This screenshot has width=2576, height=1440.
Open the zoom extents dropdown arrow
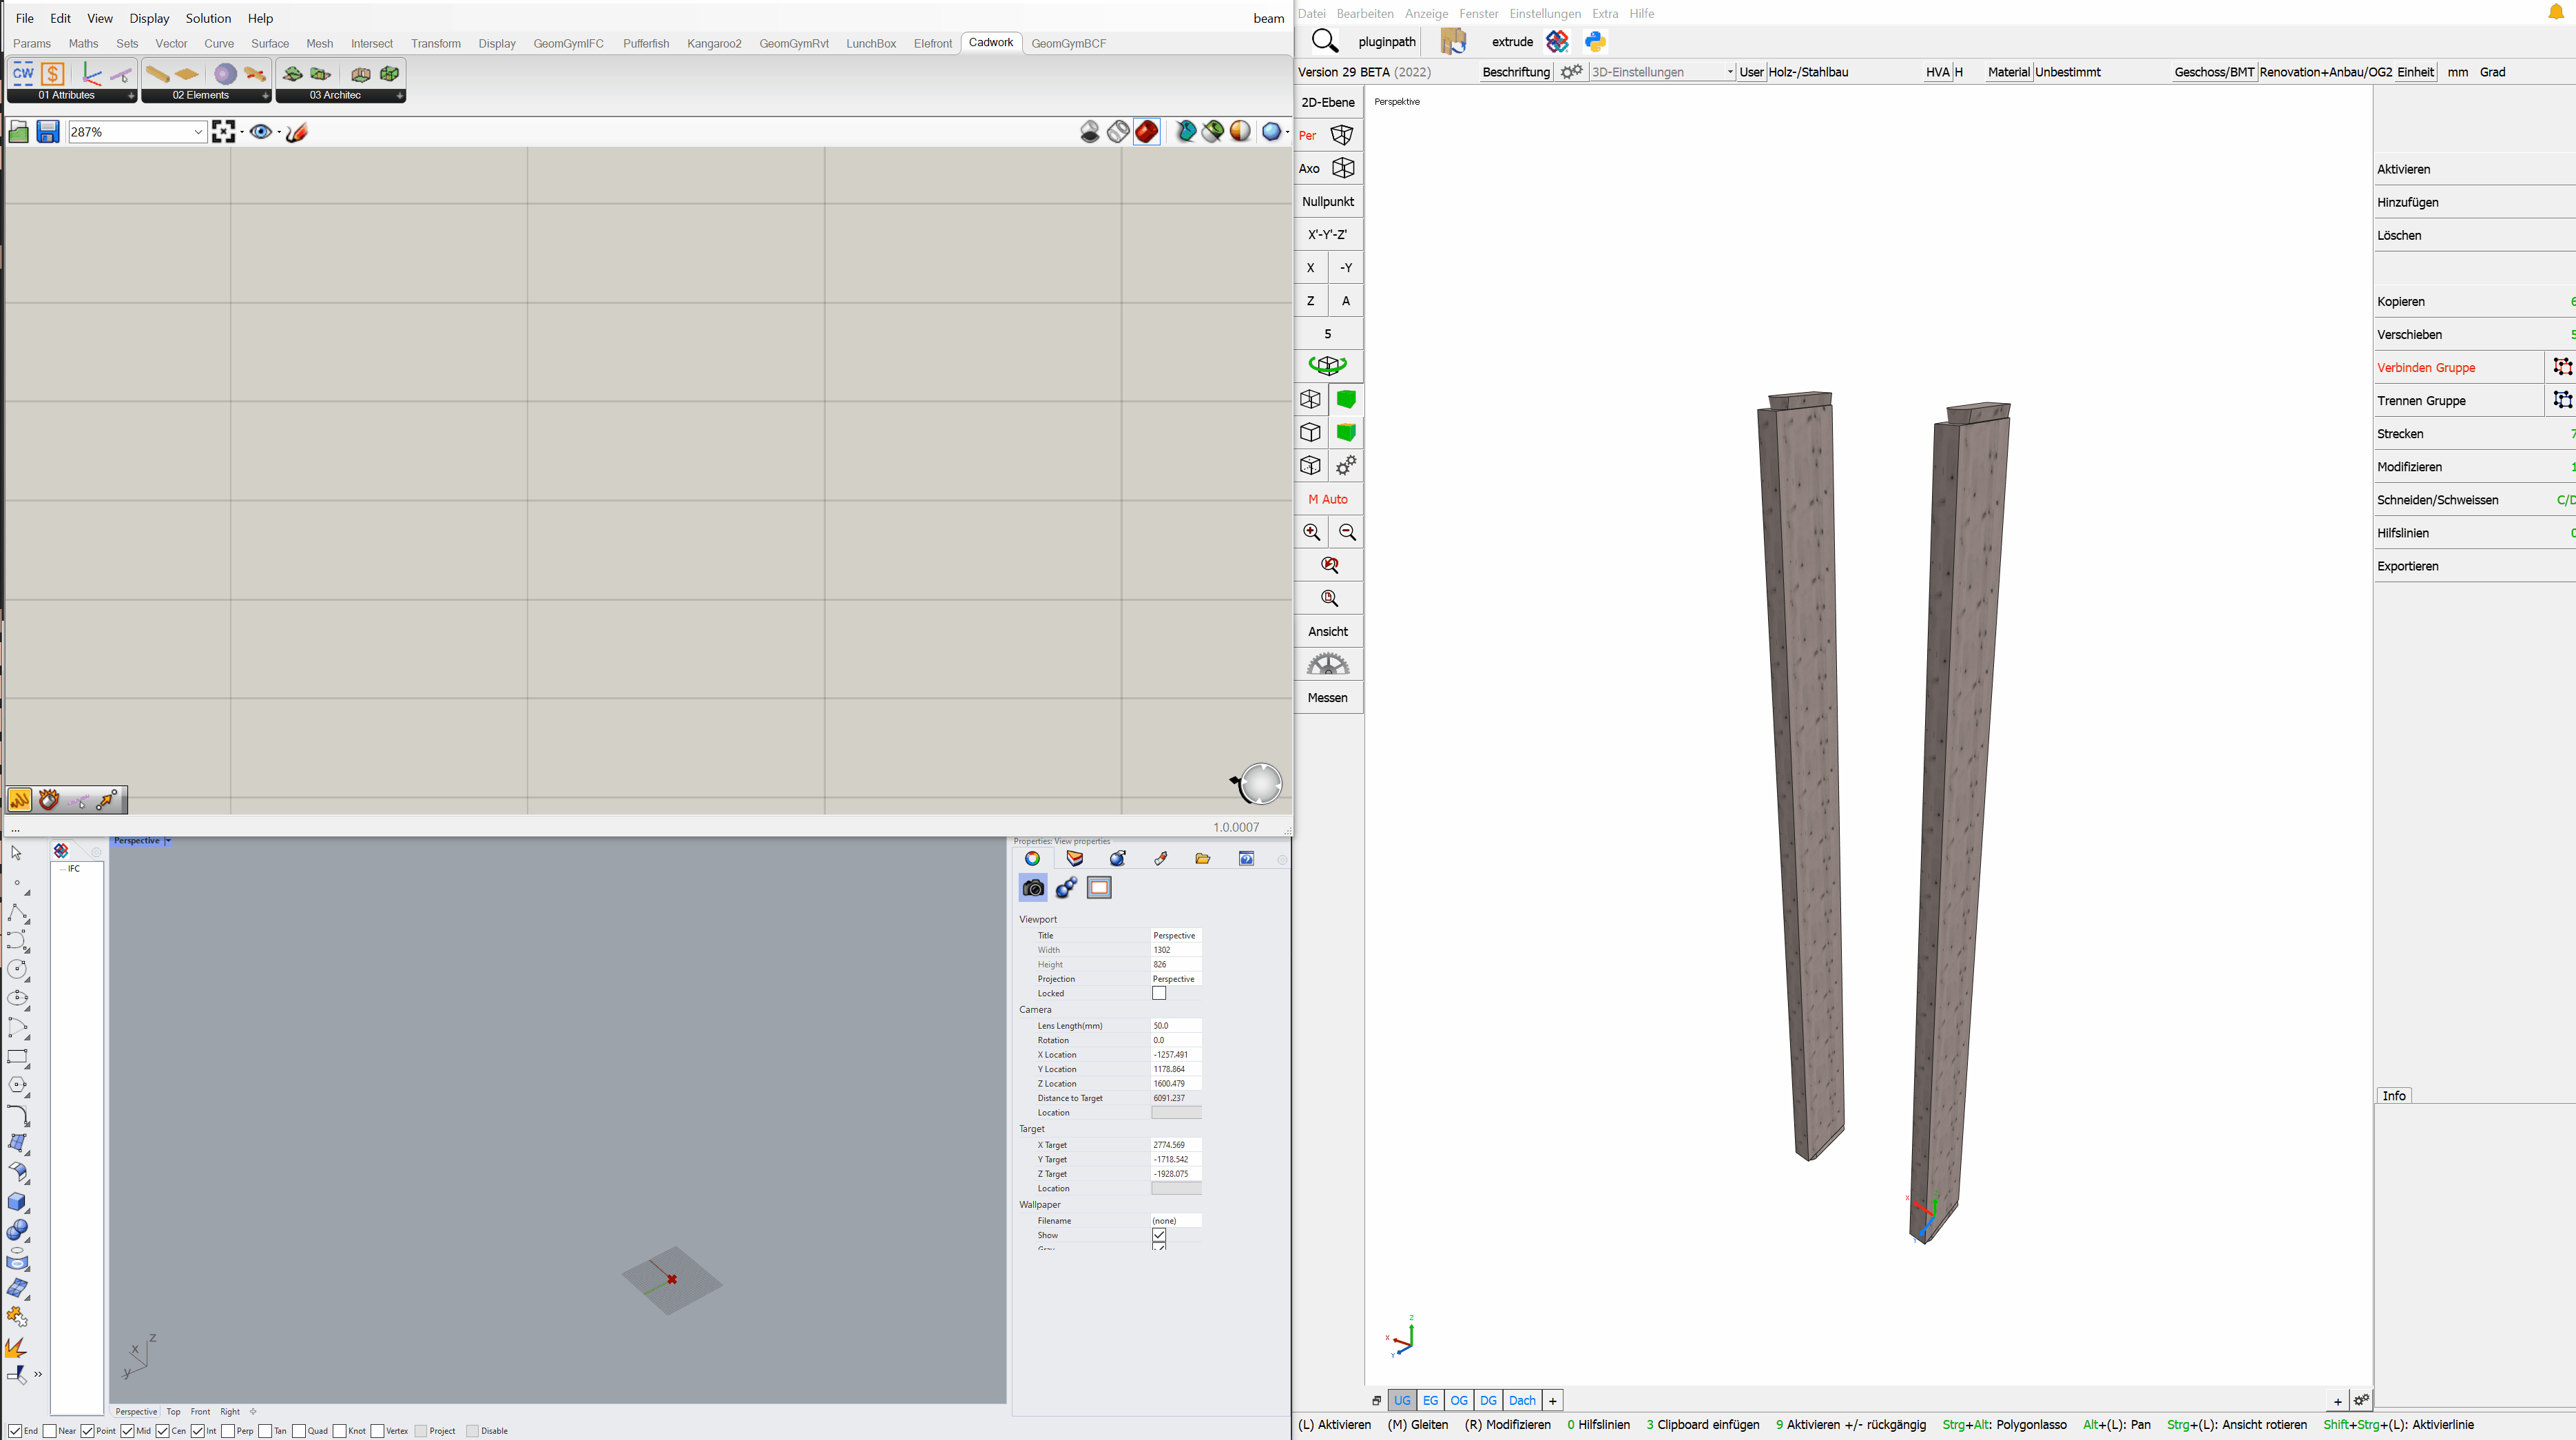coord(241,132)
